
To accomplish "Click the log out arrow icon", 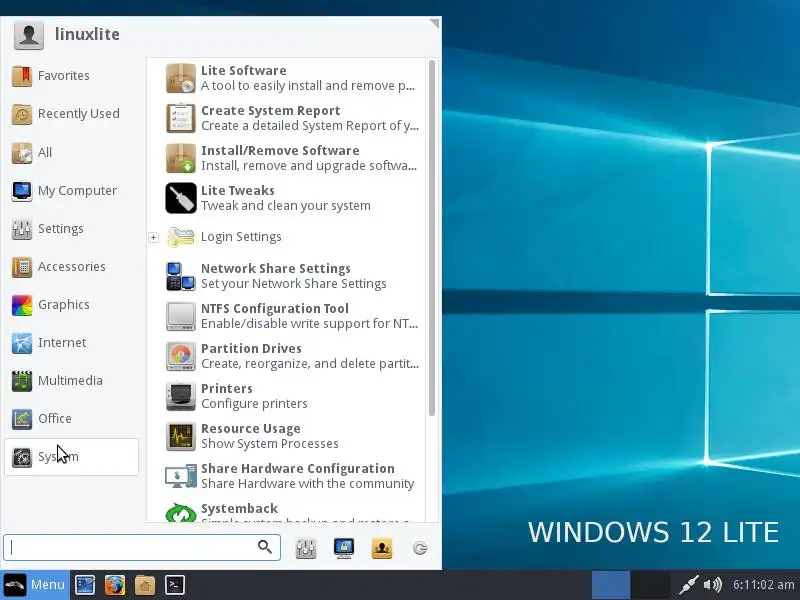I will point(420,548).
